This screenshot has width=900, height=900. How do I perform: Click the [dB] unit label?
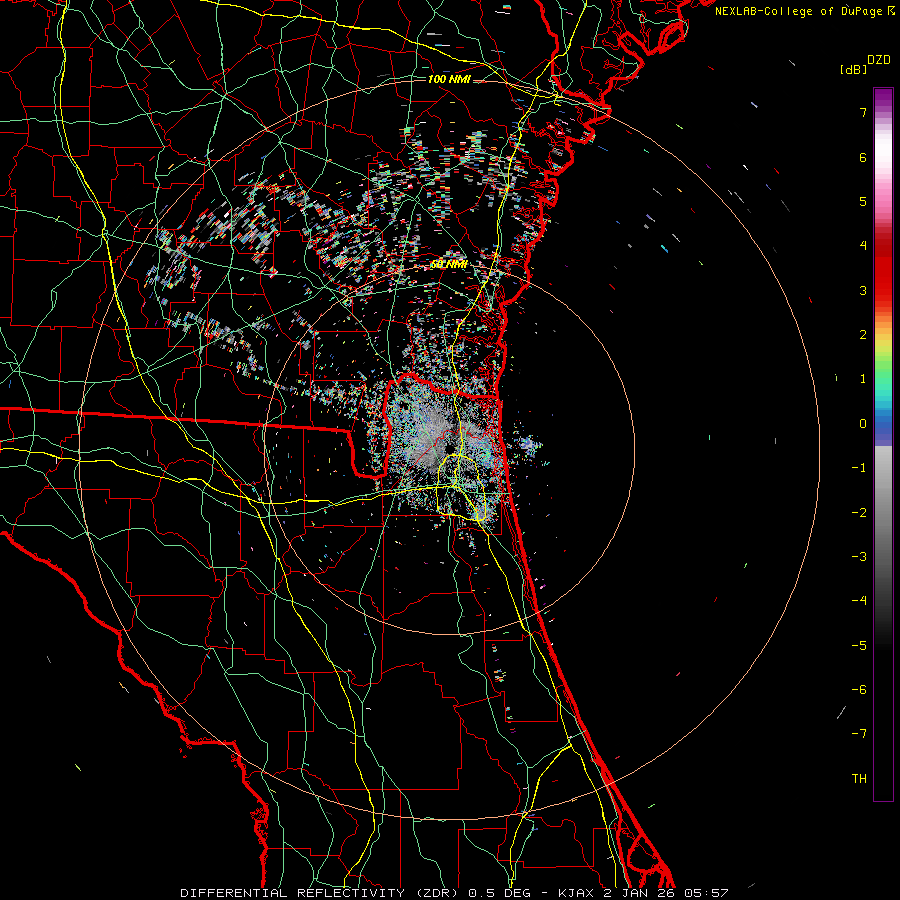coord(853,69)
